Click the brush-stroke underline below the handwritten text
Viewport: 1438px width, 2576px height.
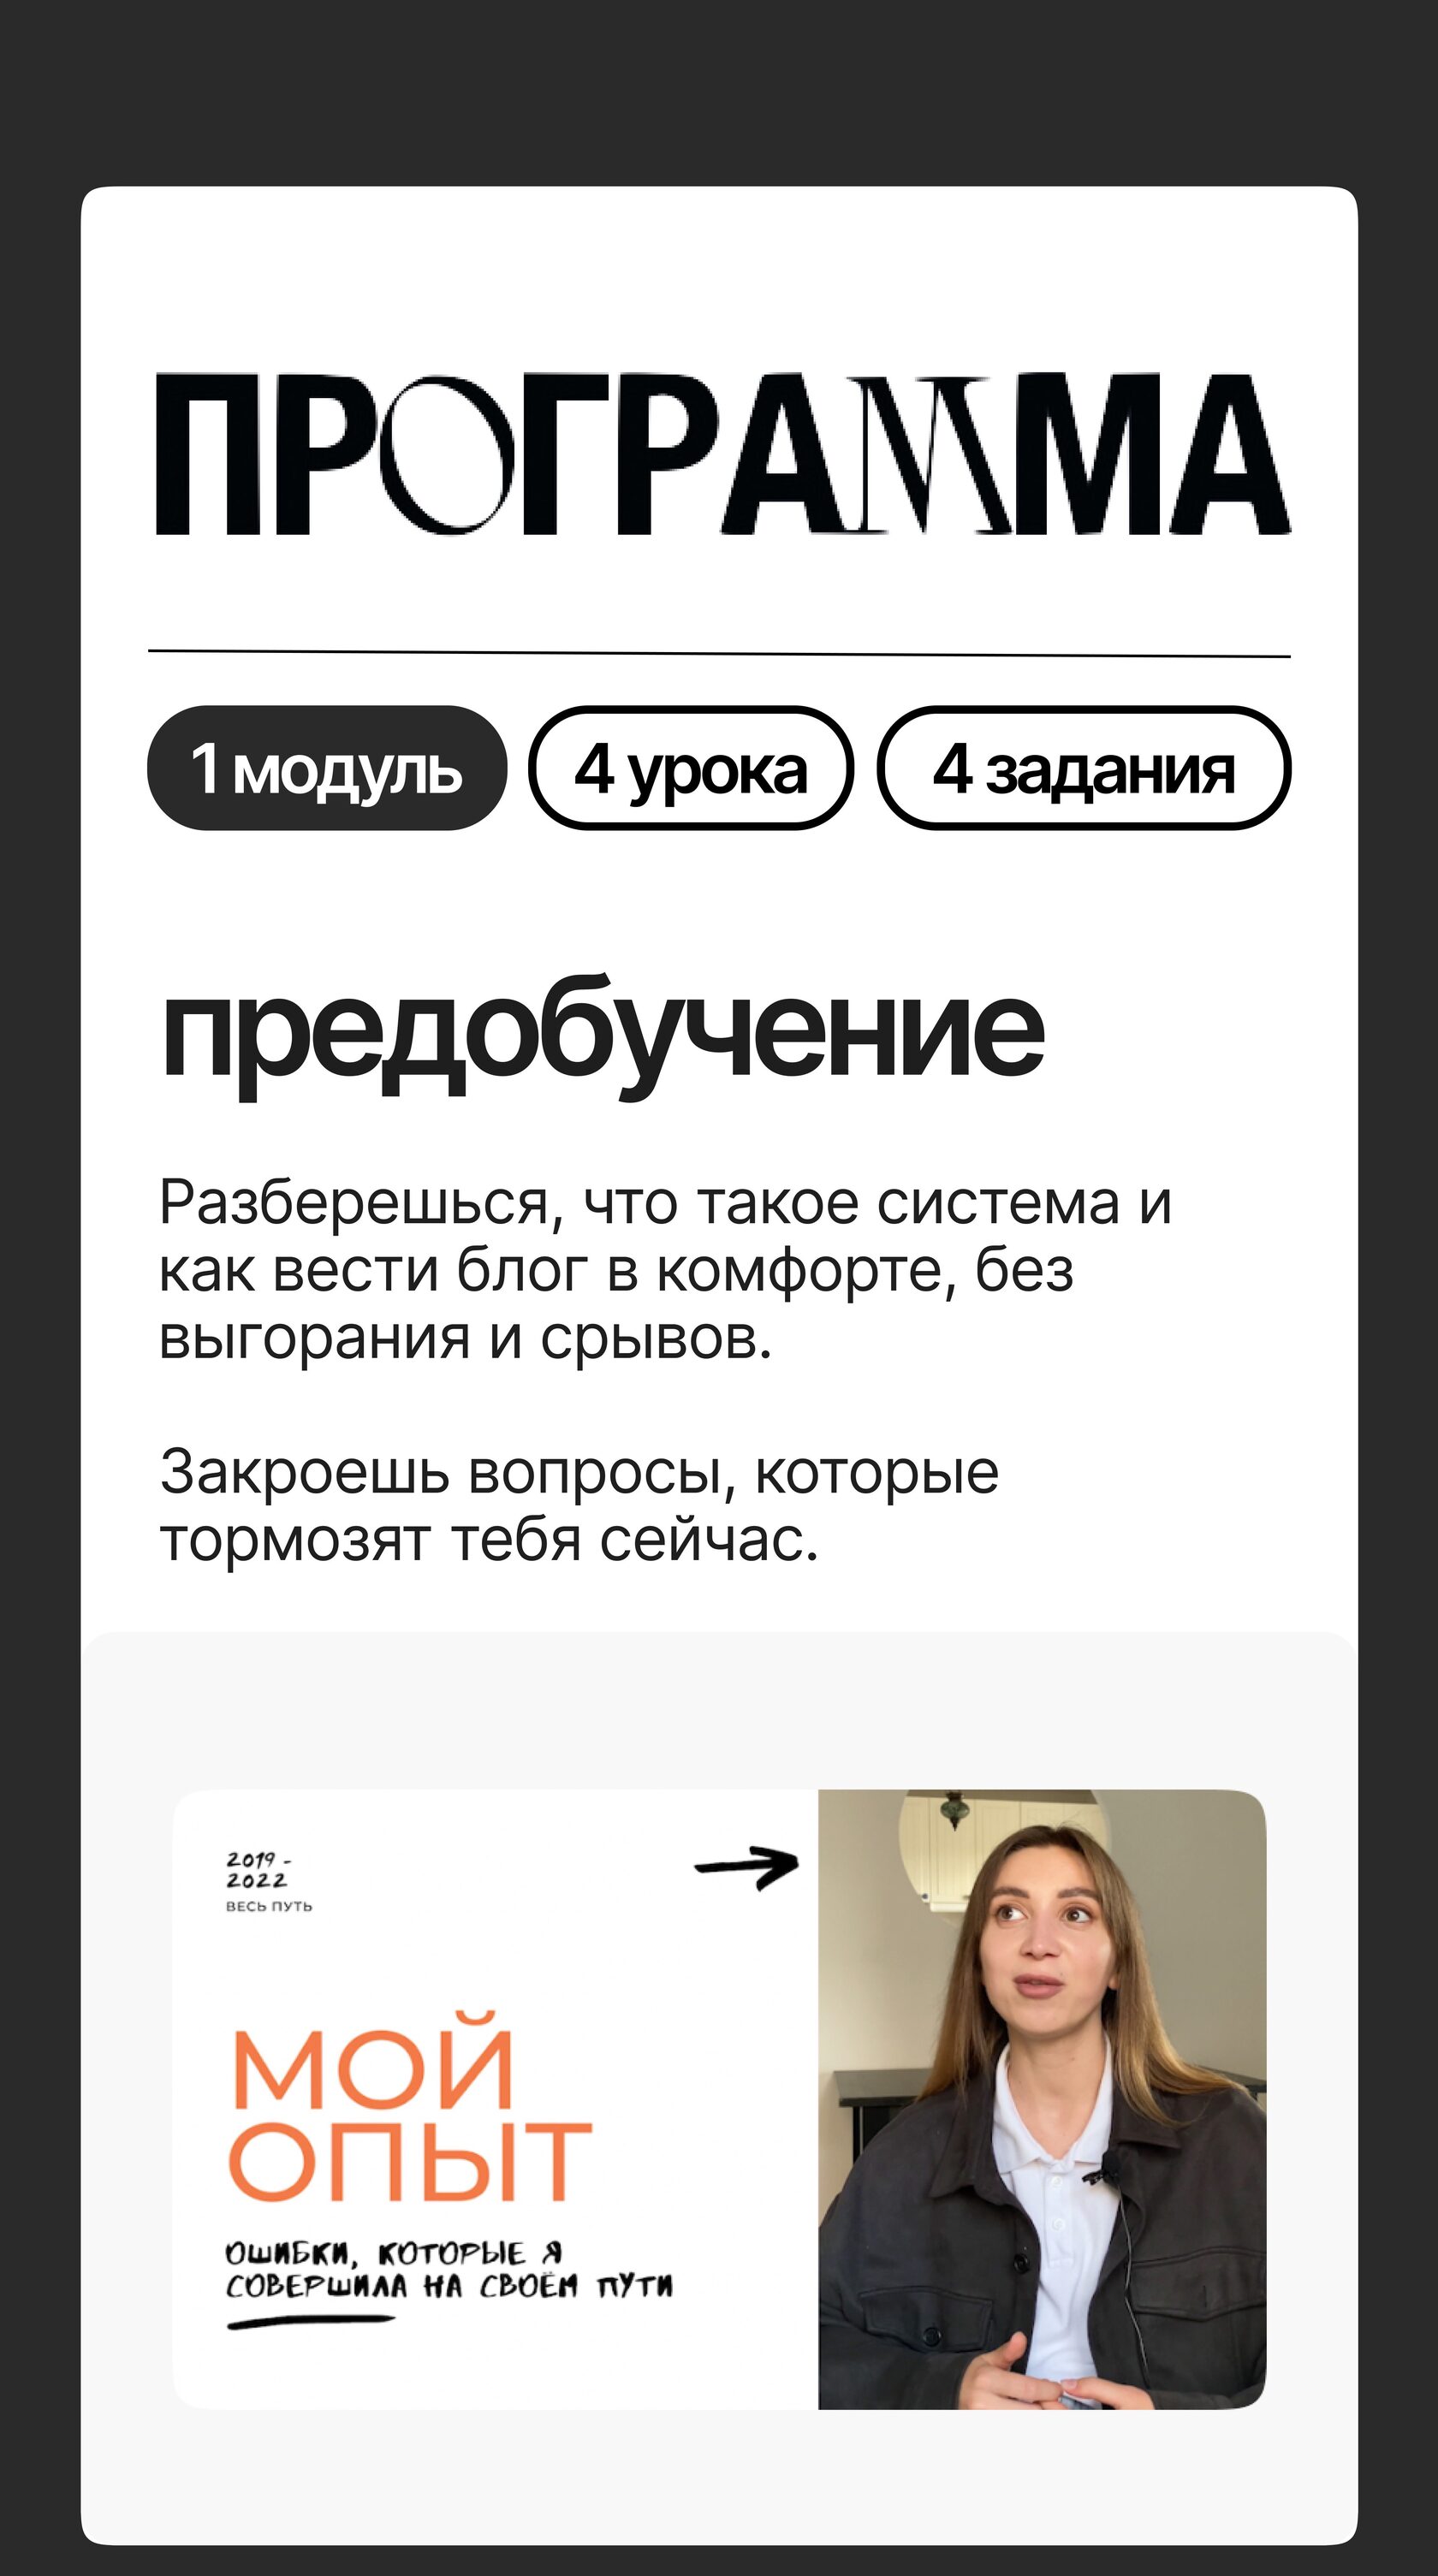[311, 2322]
